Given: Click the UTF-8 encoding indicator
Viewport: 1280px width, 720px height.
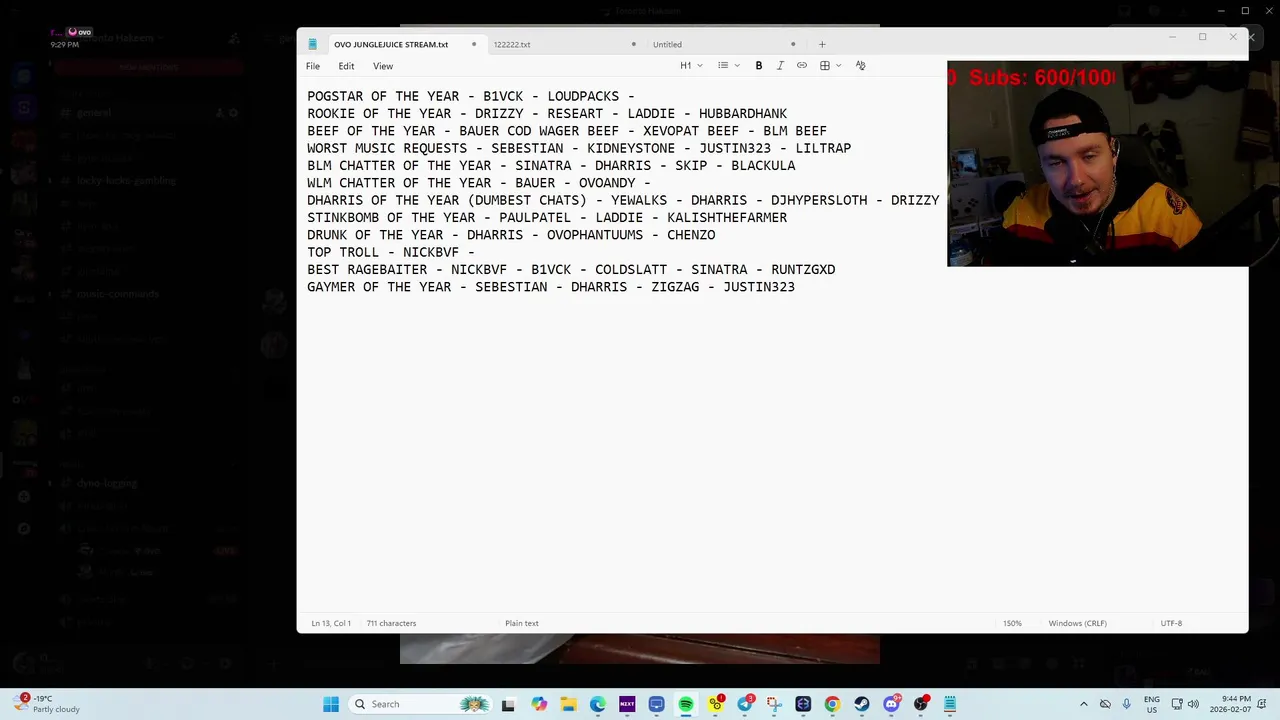Looking at the screenshot, I should click(1171, 623).
